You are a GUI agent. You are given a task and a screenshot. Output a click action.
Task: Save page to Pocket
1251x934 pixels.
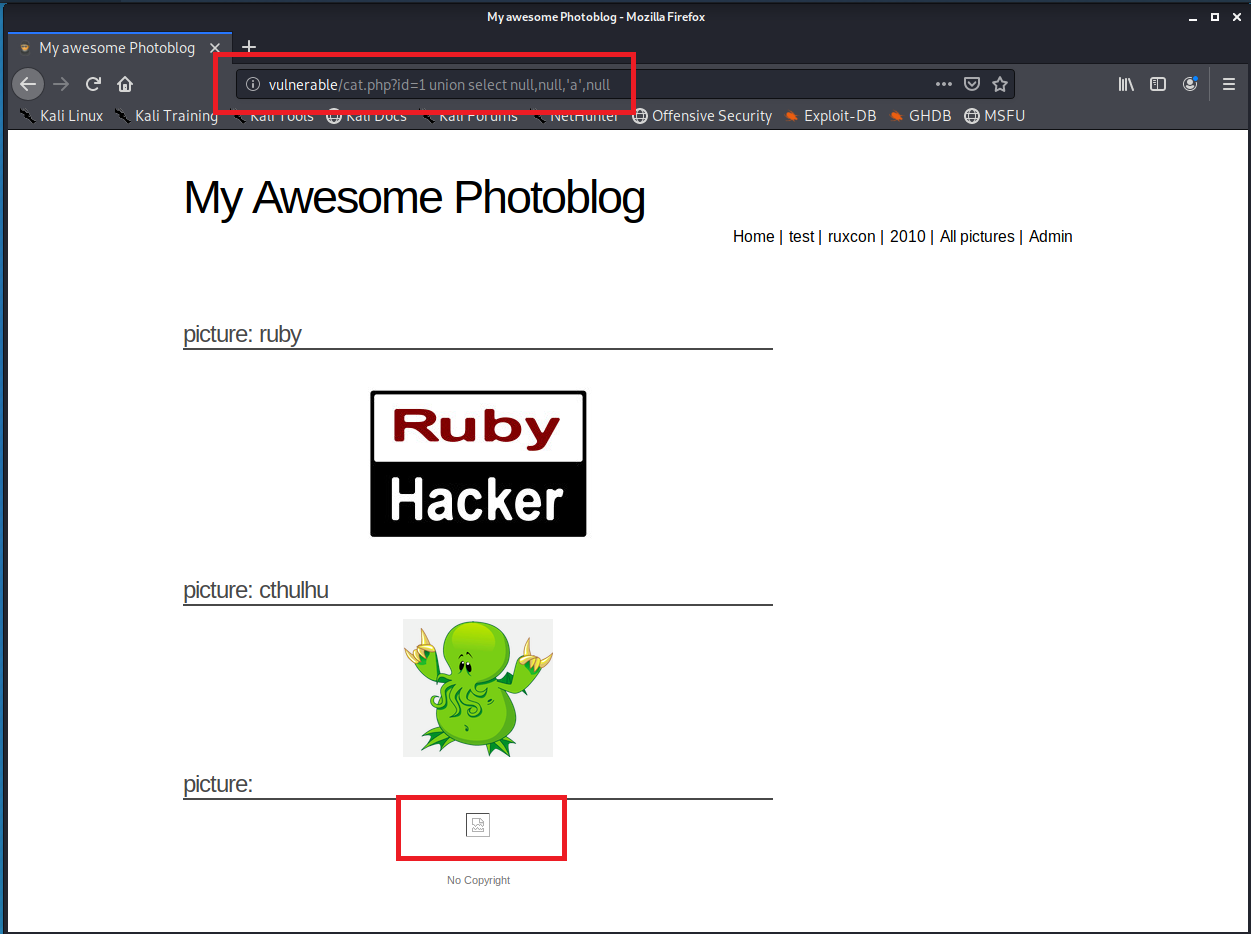[x=971, y=84]
